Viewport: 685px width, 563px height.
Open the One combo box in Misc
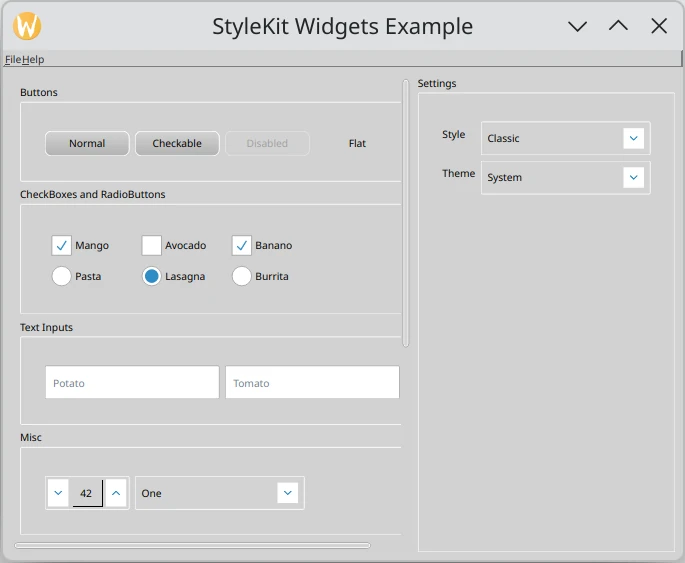click(220, 493)
